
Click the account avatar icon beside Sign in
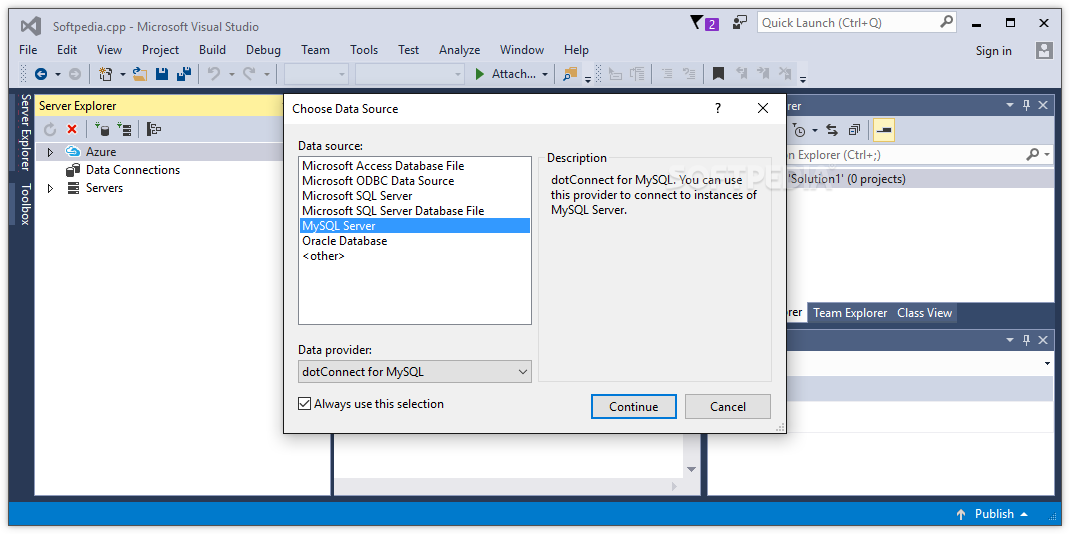click(x=1044, y=50)
